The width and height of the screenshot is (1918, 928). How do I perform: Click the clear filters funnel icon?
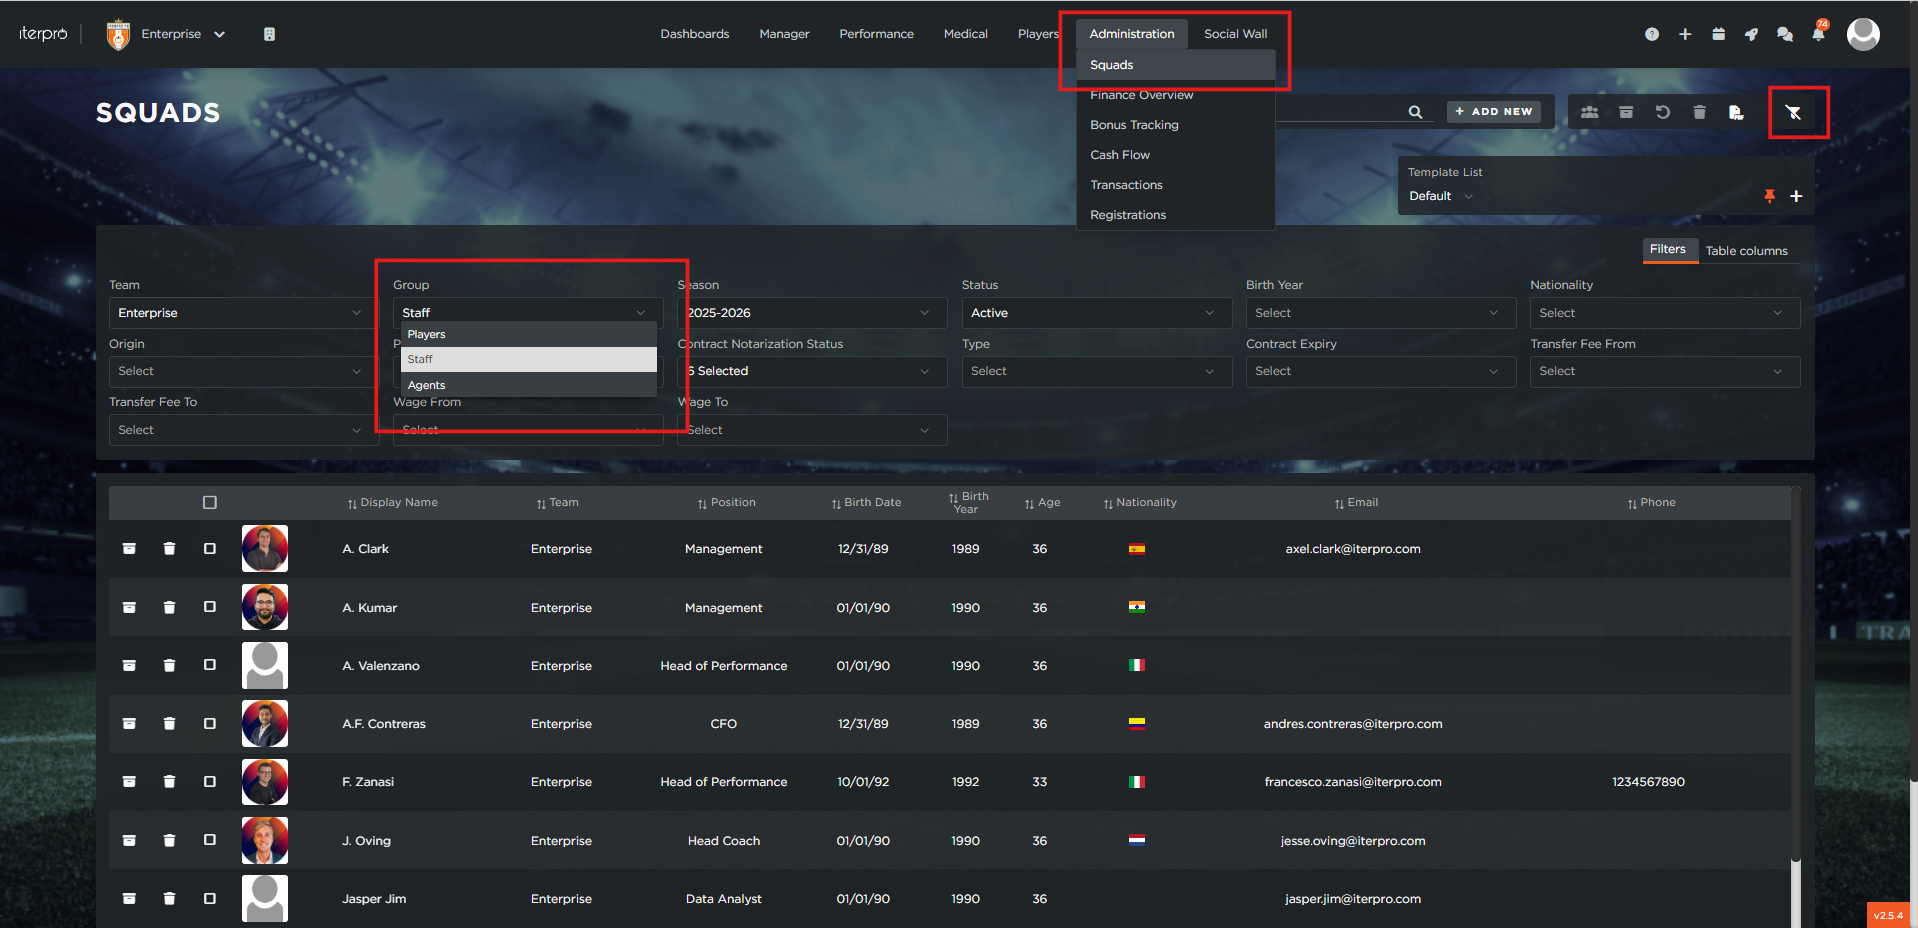coord(1794,113)
